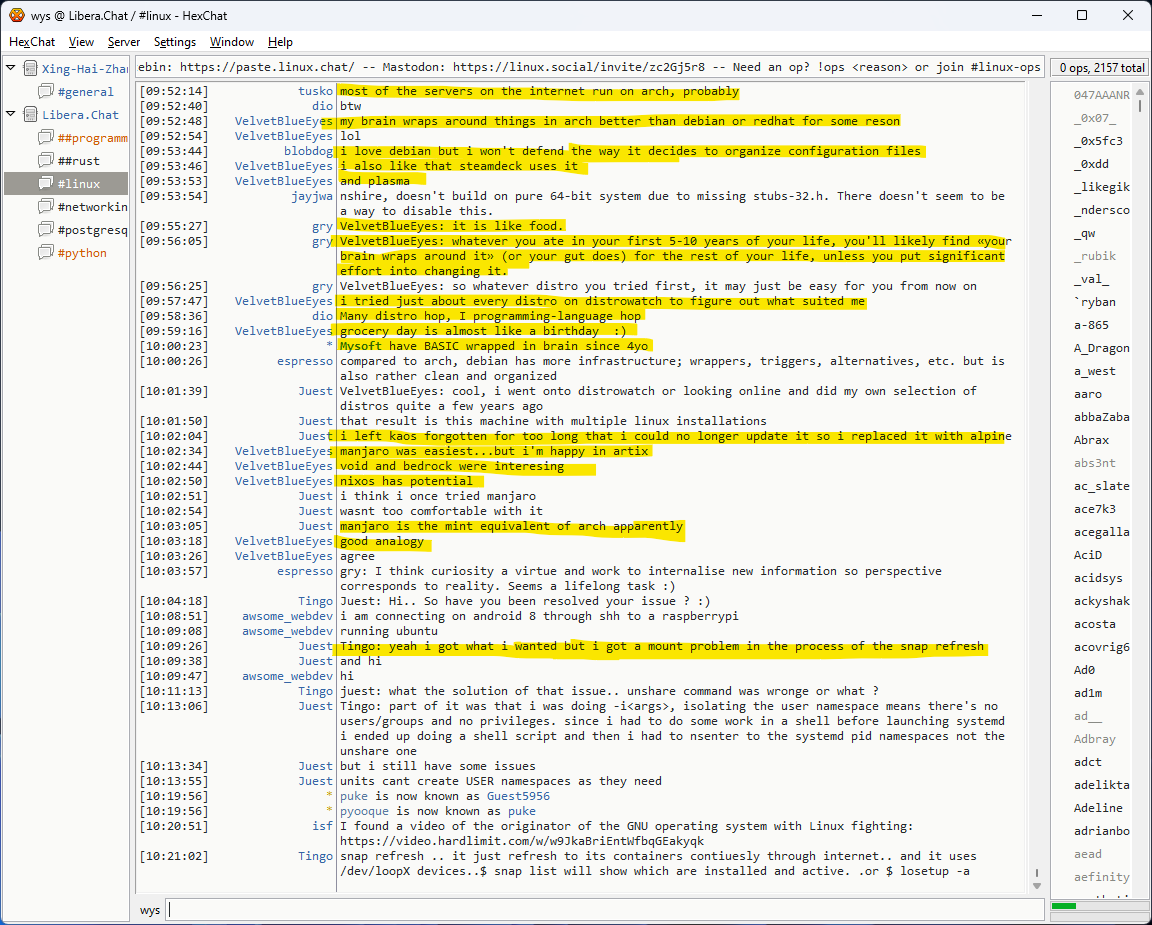Click the Xing-Hai-Zhan server icon
The height and width of the screenshot is (925, 1152).
(29, 69)
